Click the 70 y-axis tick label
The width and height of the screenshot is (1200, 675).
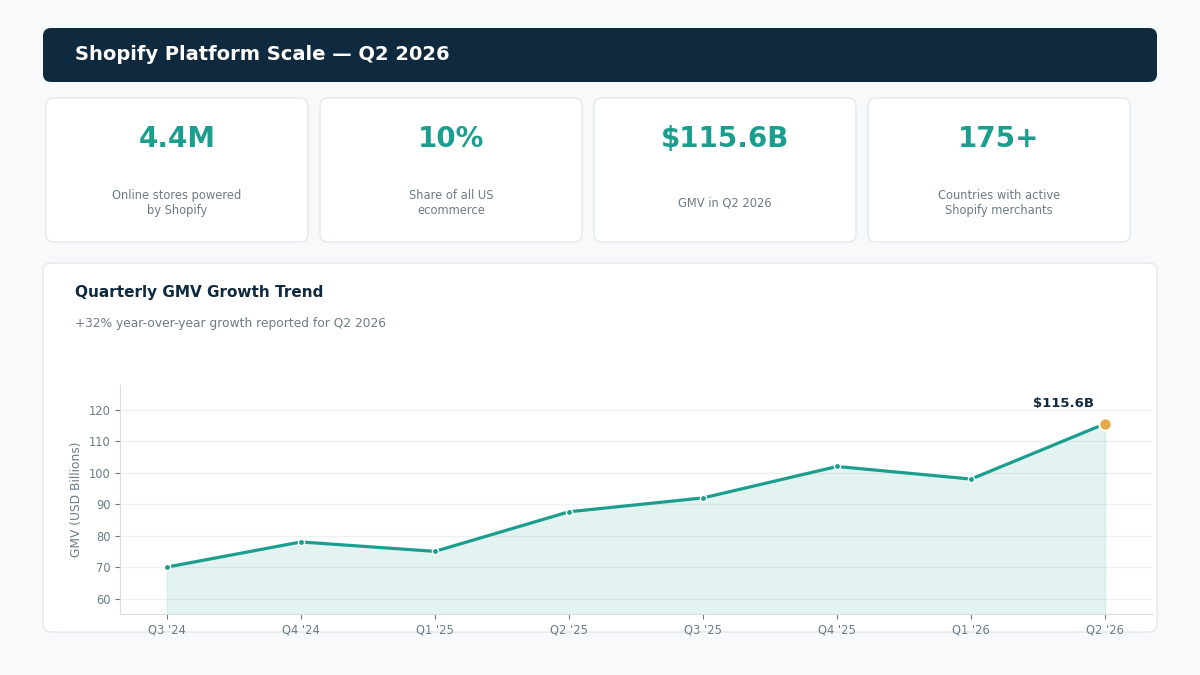[x=103, y=567]
